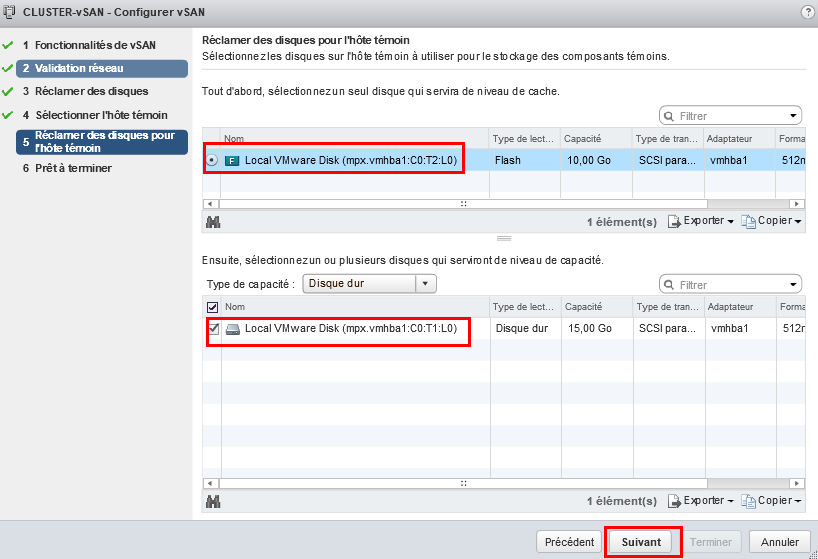
Task: Click the Annuler button
Action: click(x=779, y=542)
